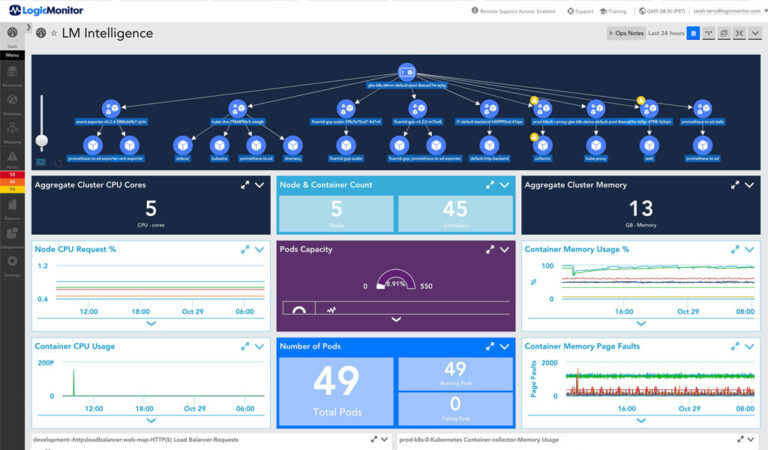Open Websites in the left sidebar
768x450 pixels.
[12, 105]
